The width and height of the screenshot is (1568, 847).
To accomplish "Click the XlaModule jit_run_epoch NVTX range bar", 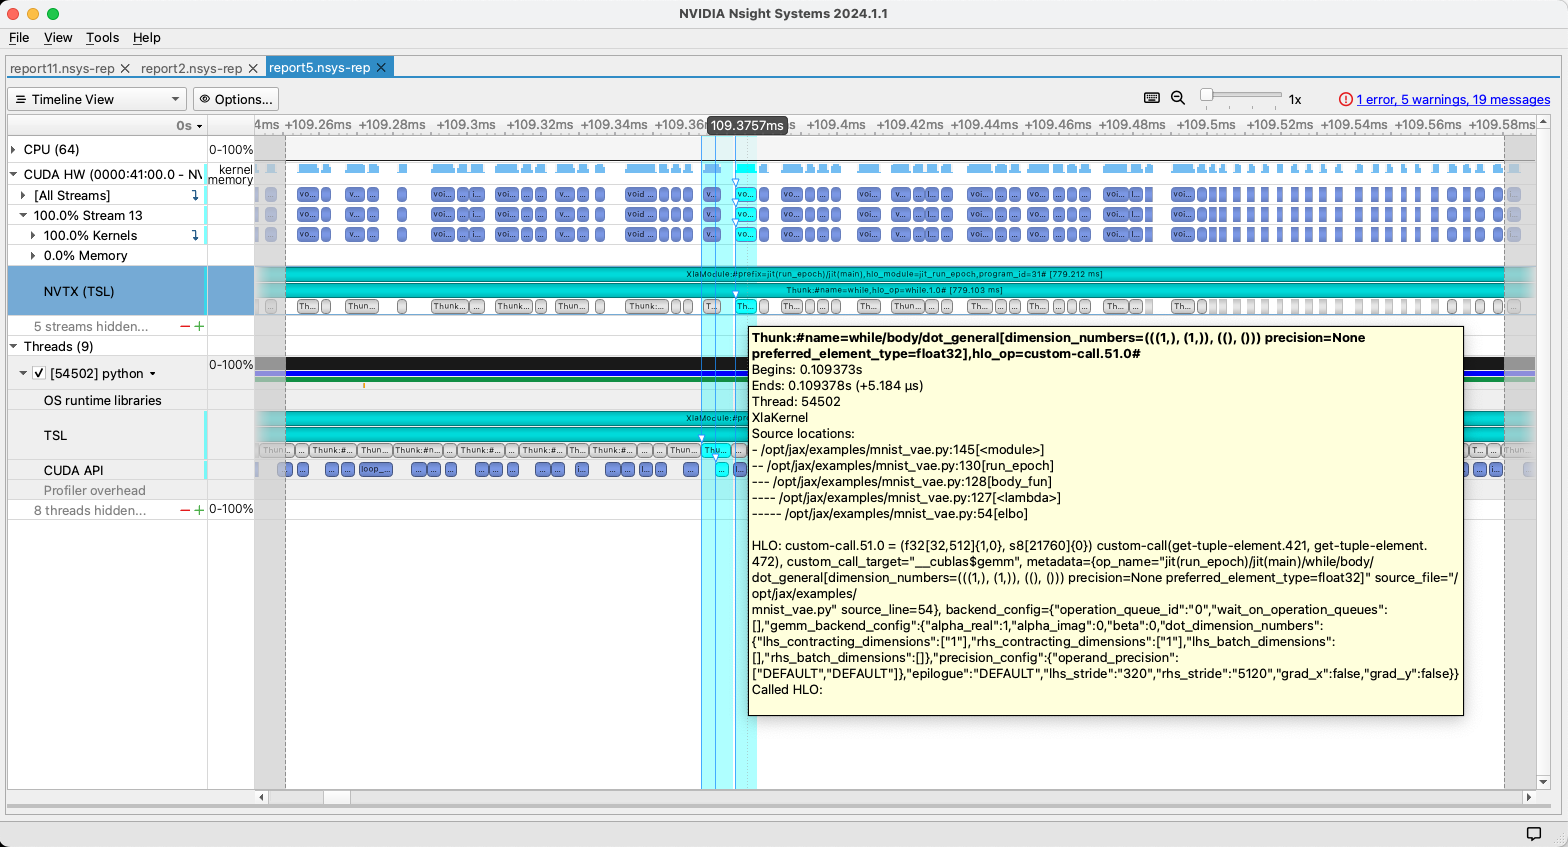I will (x=894, y=274).
